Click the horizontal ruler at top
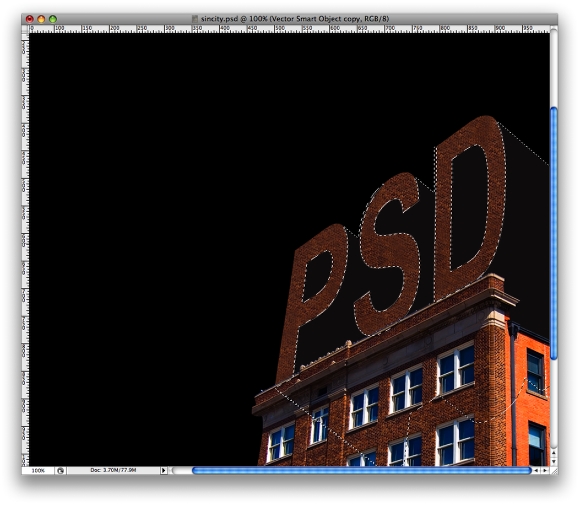Viewport: 580px width, 505px height. 289,29
